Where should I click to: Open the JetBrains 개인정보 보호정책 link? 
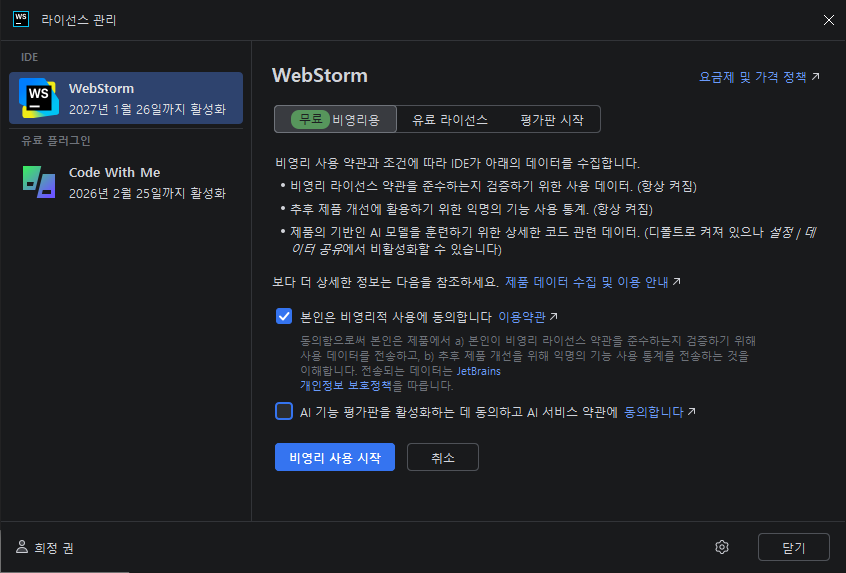click(x=345, y=385)
